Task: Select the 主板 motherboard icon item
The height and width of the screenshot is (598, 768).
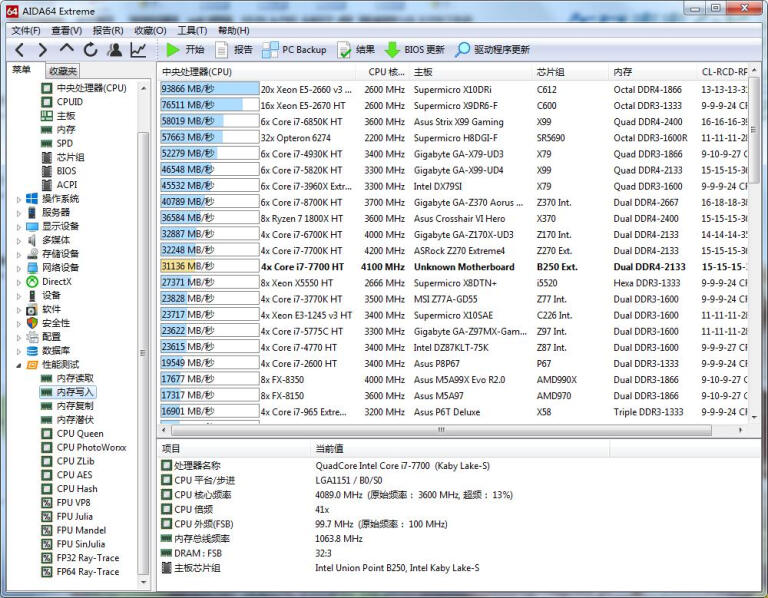Action: (47, 116)
